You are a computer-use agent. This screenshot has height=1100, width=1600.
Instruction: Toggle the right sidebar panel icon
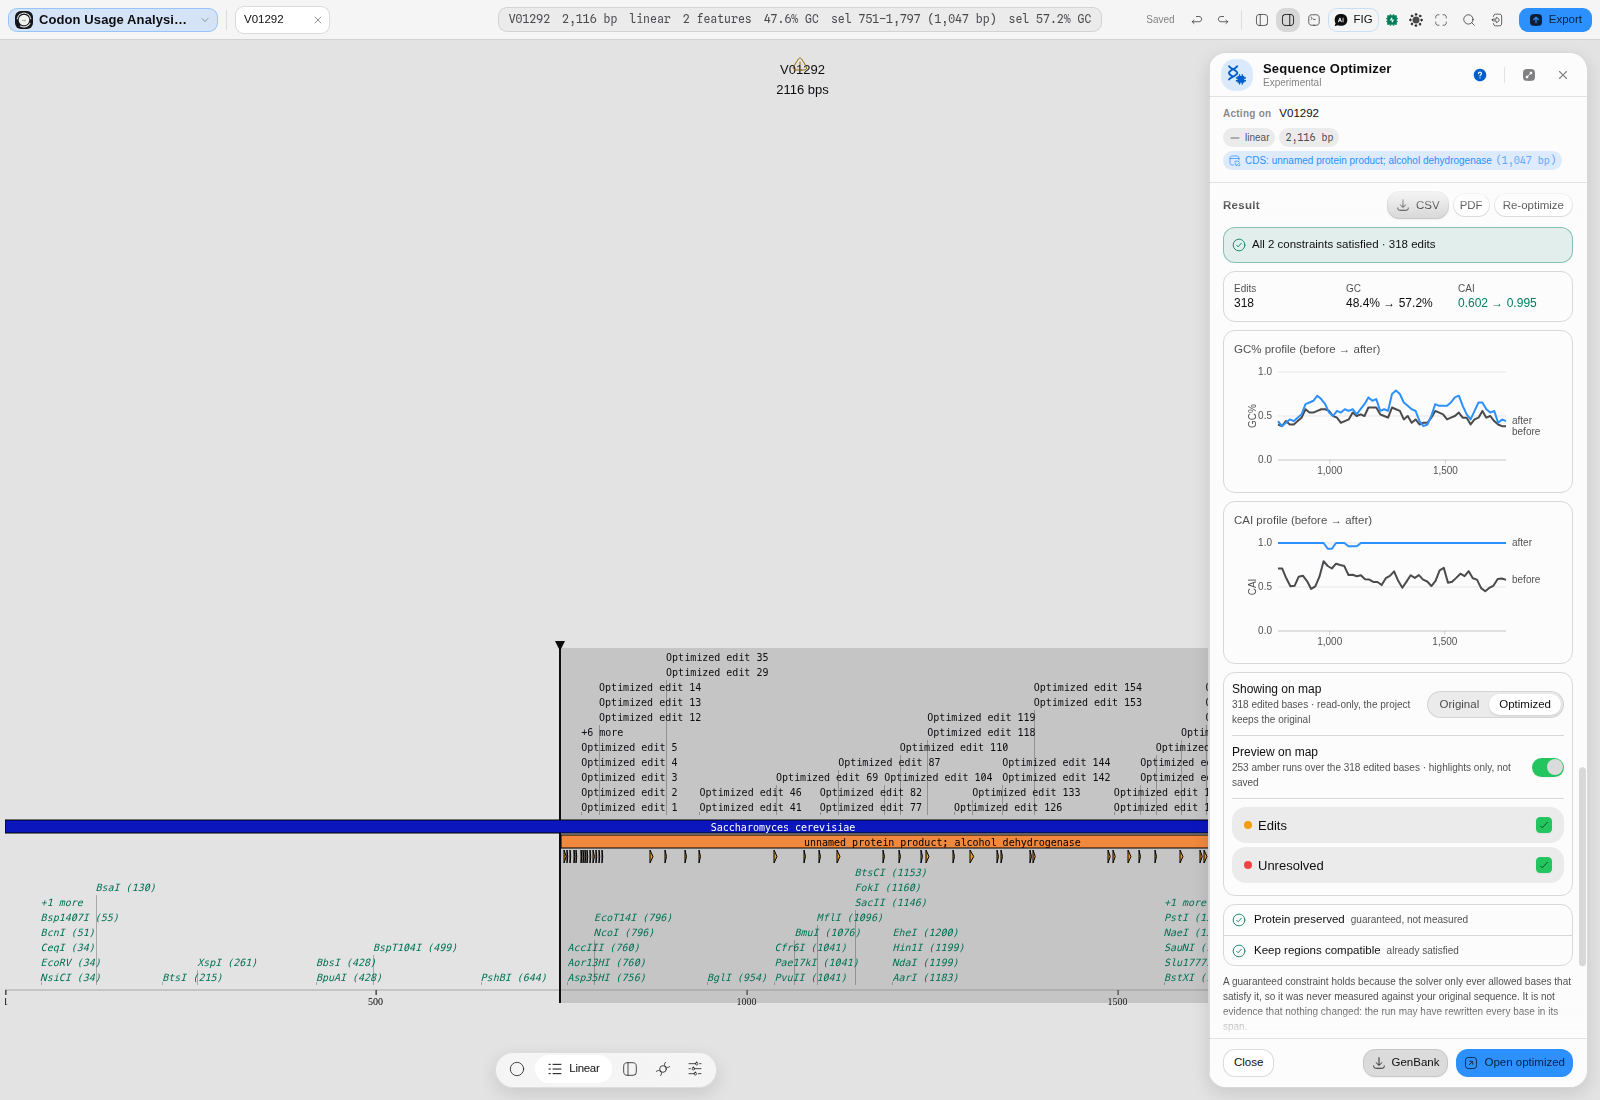[x=1288, y=20]
